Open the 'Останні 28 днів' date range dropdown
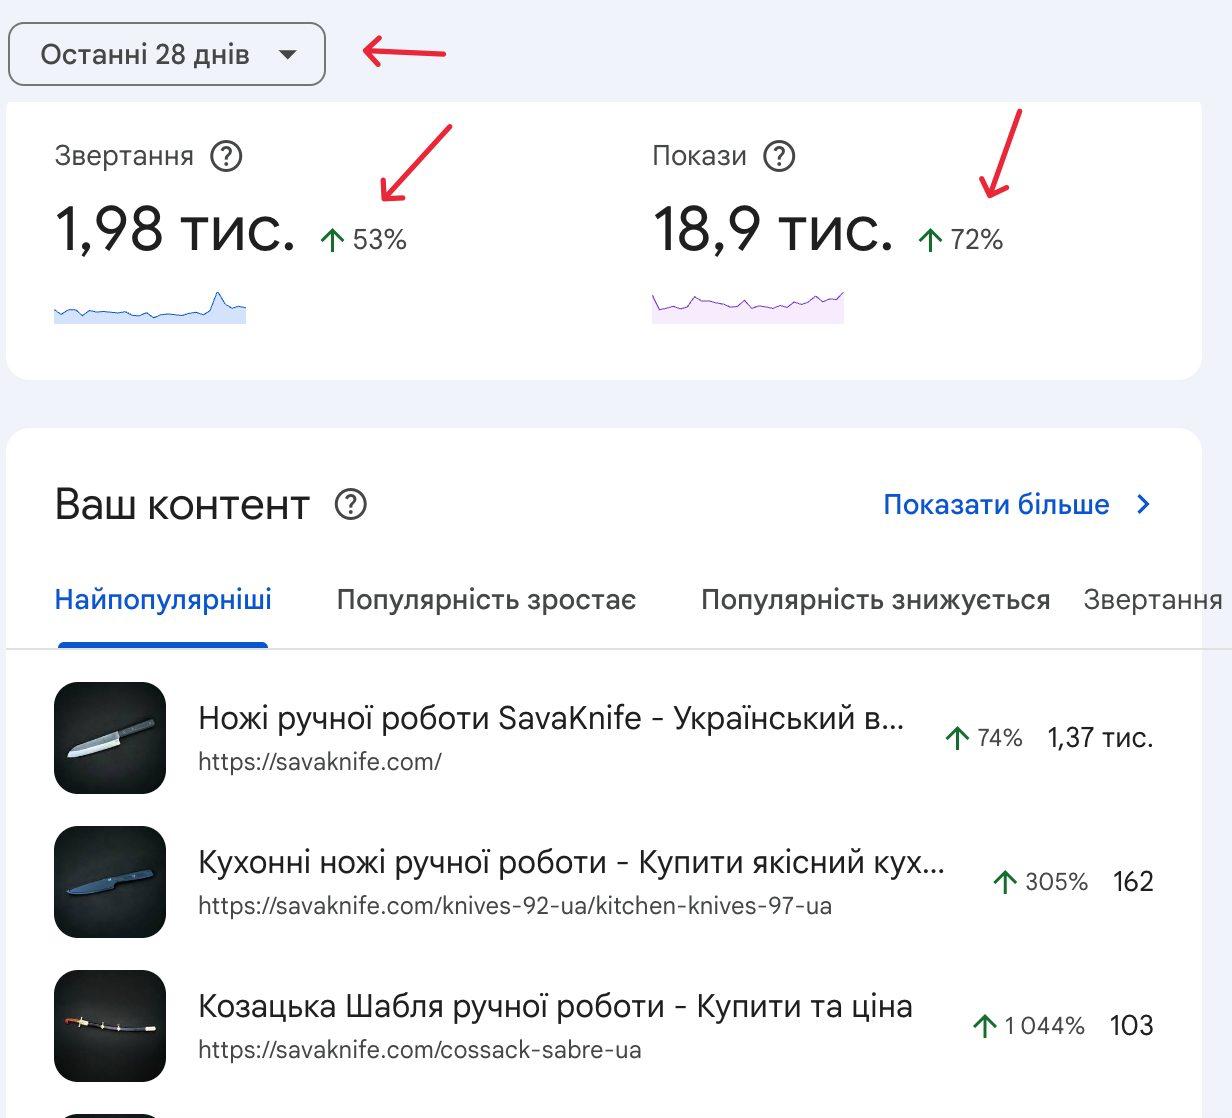 [167, 54]
